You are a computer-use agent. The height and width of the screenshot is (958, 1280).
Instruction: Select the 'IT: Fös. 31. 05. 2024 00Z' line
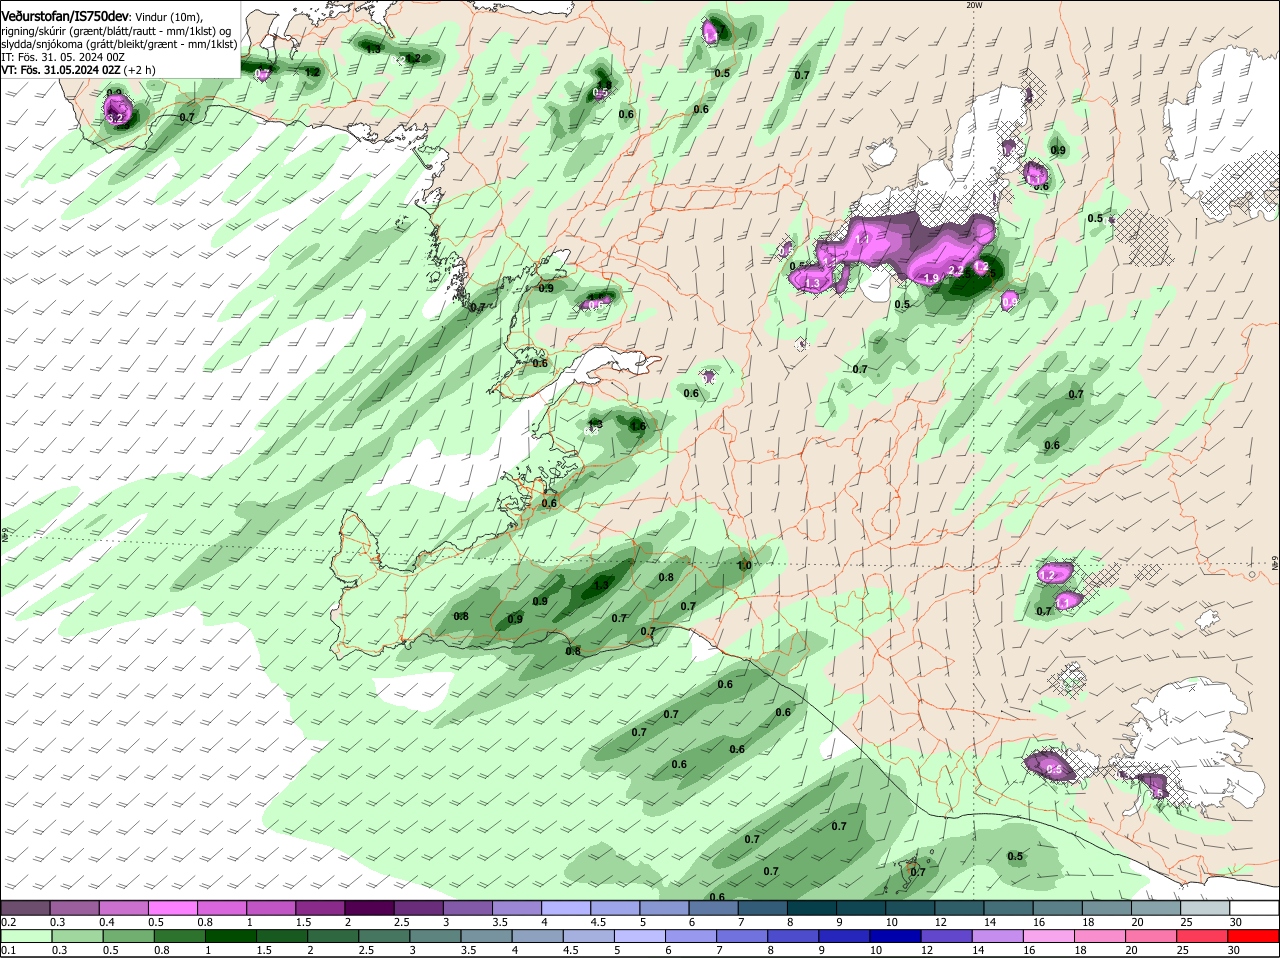click(x=63, y=57)
